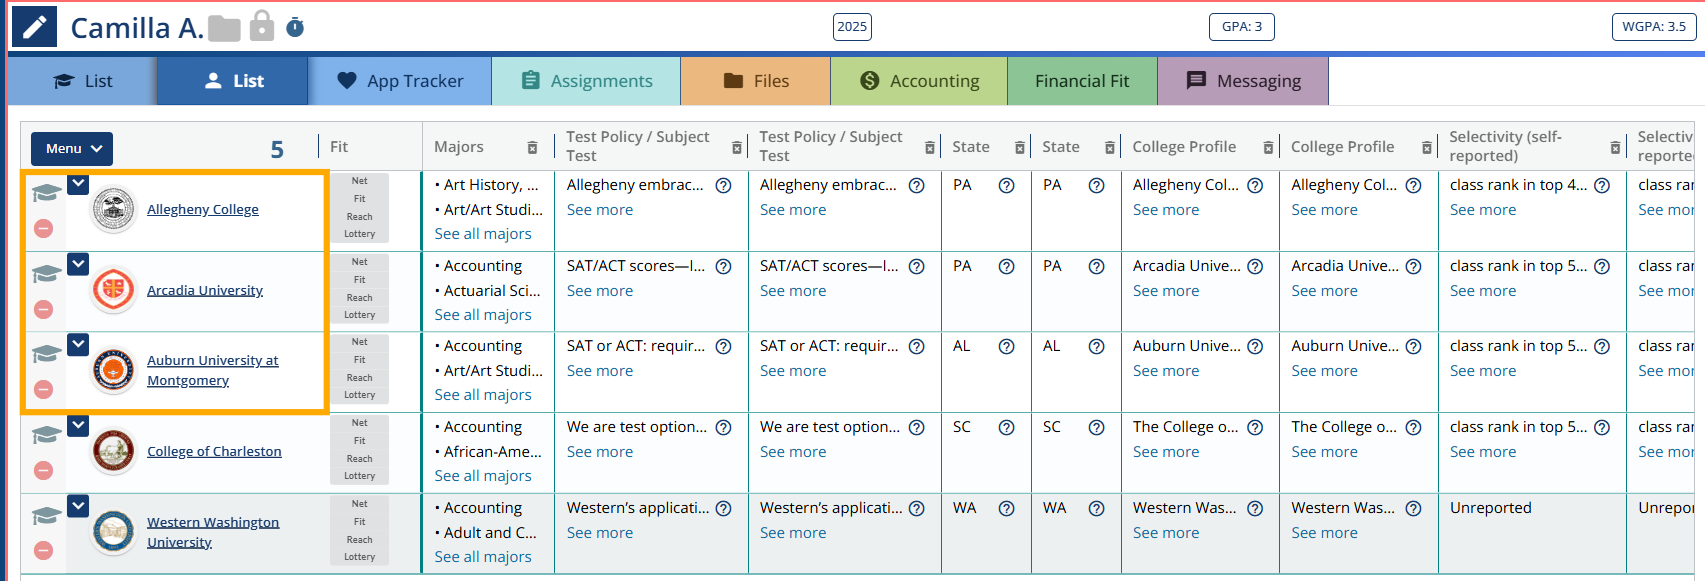Open help icon for Arcadia first college profile
Image resolution: width=1705 pixels, height=581 pixels.
1255,266
